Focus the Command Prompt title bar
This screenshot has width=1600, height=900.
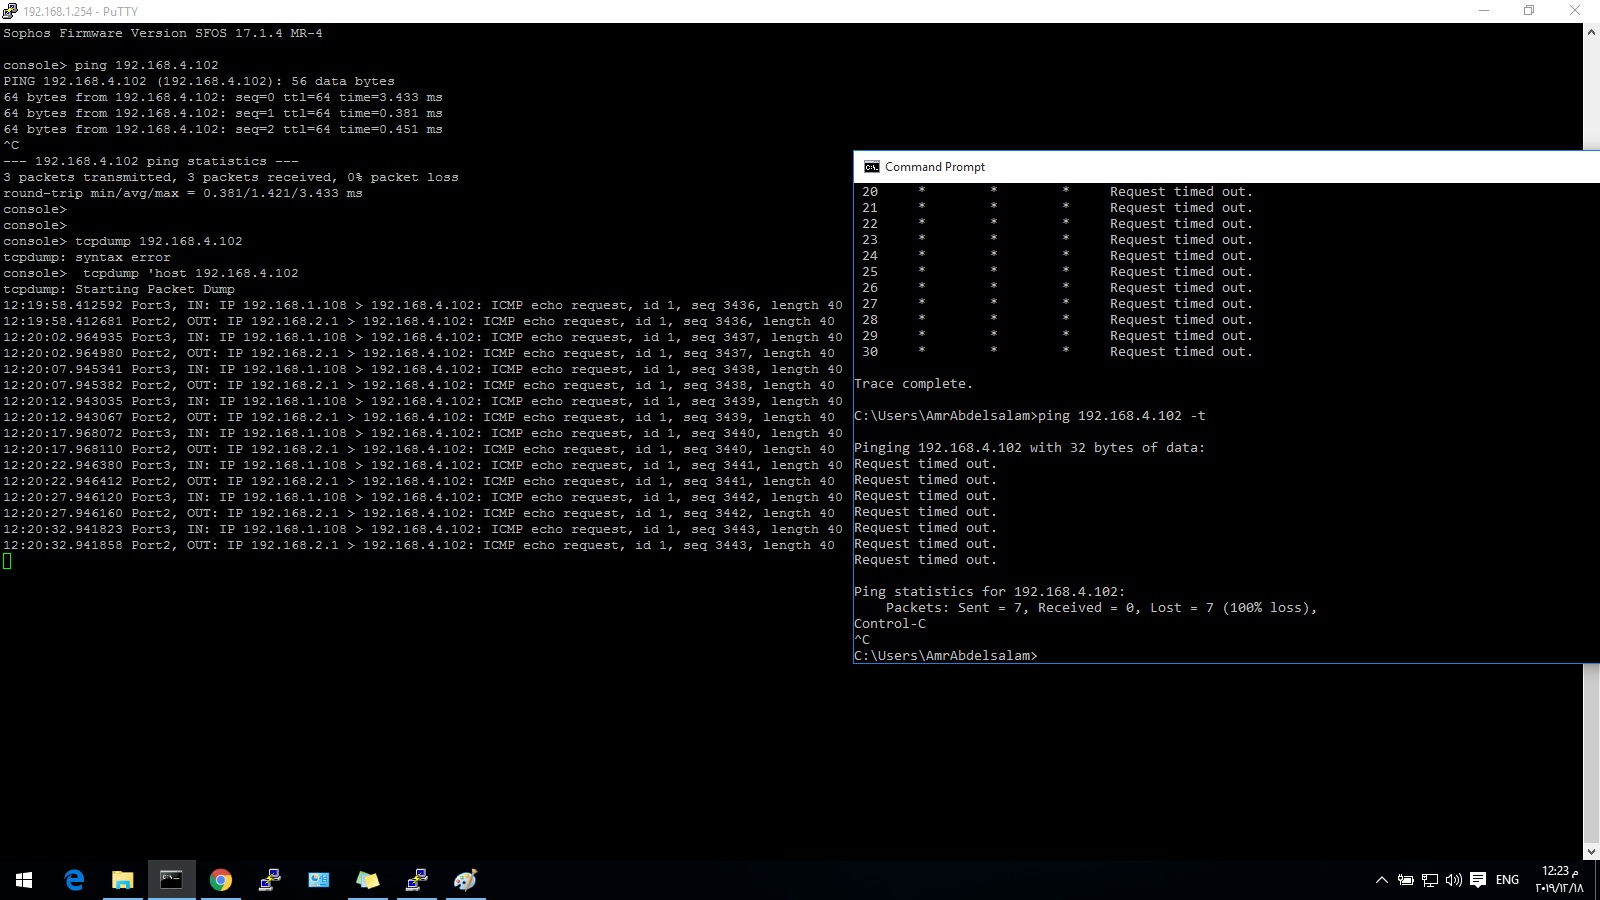(x=1227, y=167)
